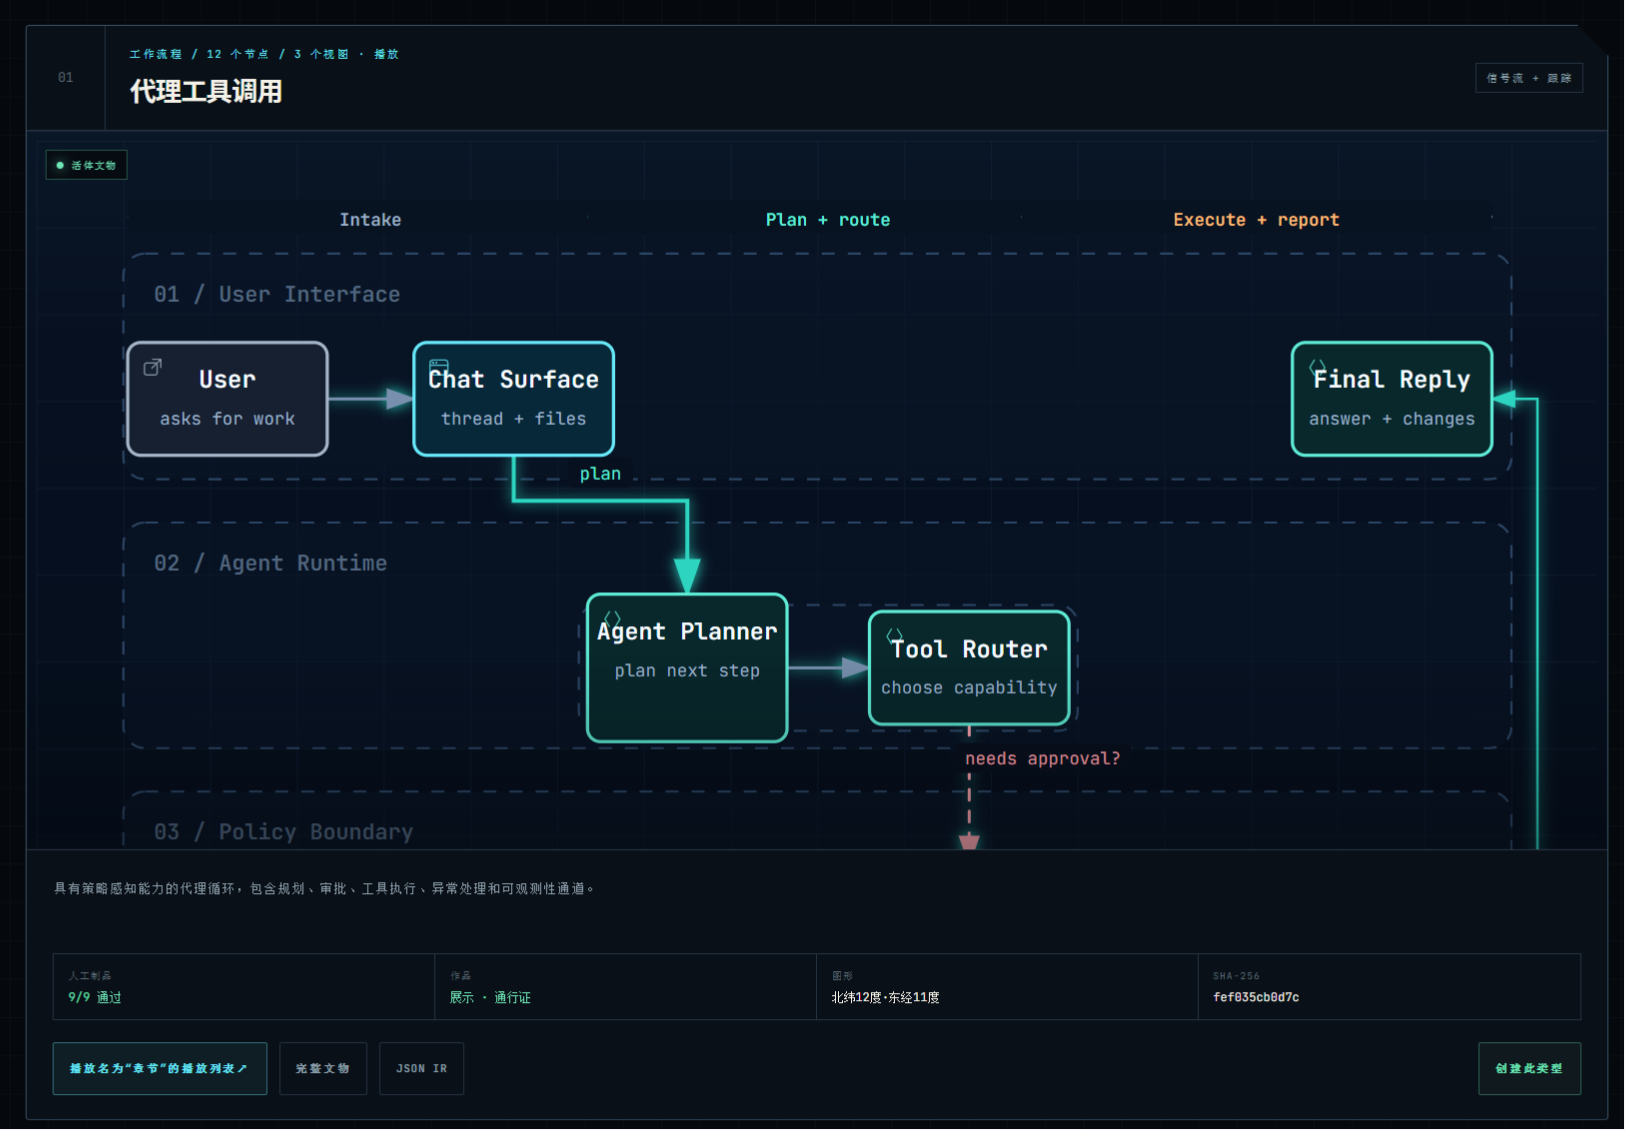Screen dimensions: 1625x1130
Task: Click the window icon in Chat Surface node
Action: [x=438, y=366]
